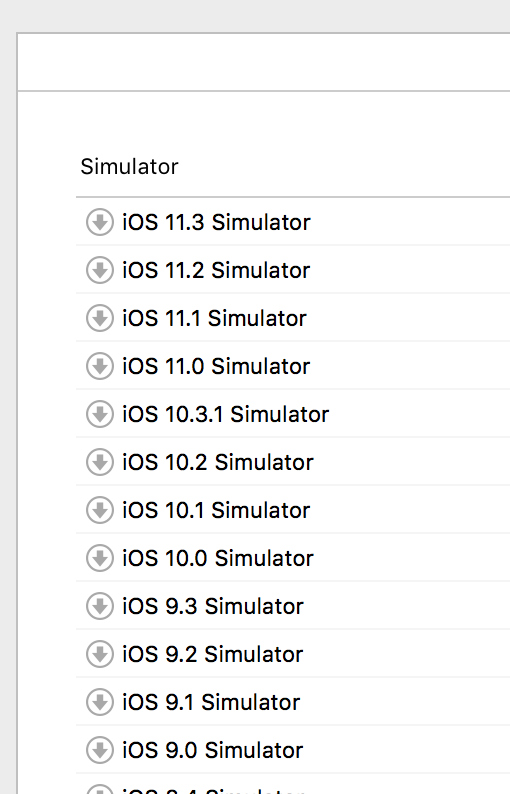Screen dimensions: 510x794
Task: Download iOS 9.3 Simulator with arrow icon
Action: pos(100,606)
